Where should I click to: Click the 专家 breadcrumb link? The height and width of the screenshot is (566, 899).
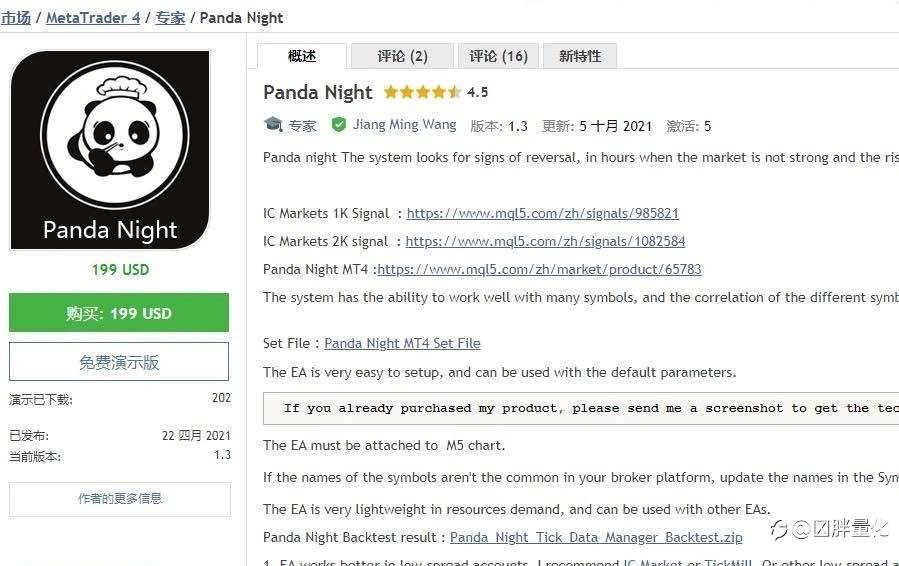tap(170, 17)
